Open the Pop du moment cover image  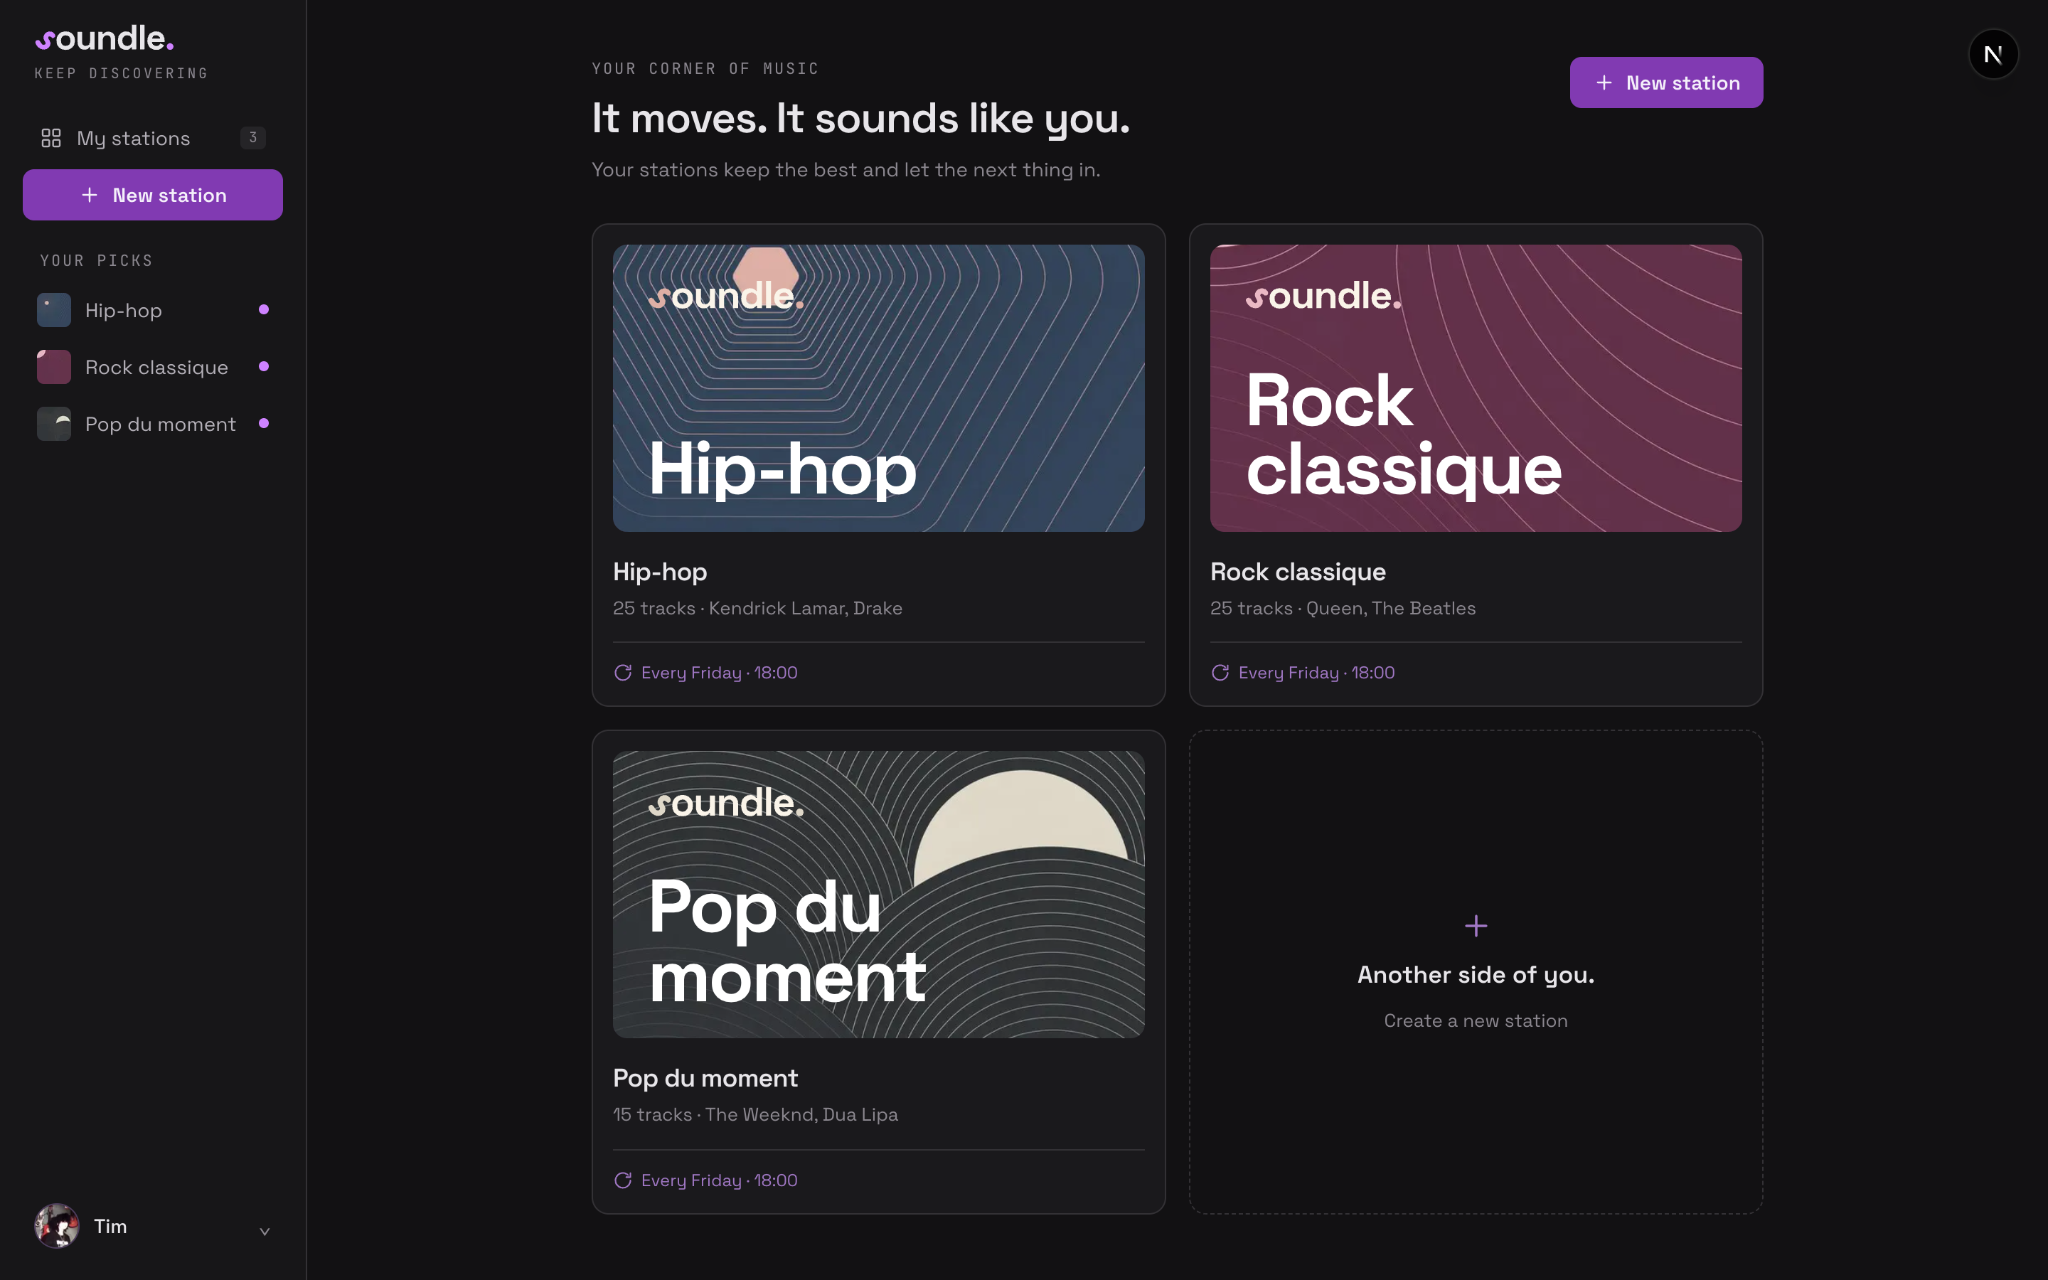click(879, 895)
